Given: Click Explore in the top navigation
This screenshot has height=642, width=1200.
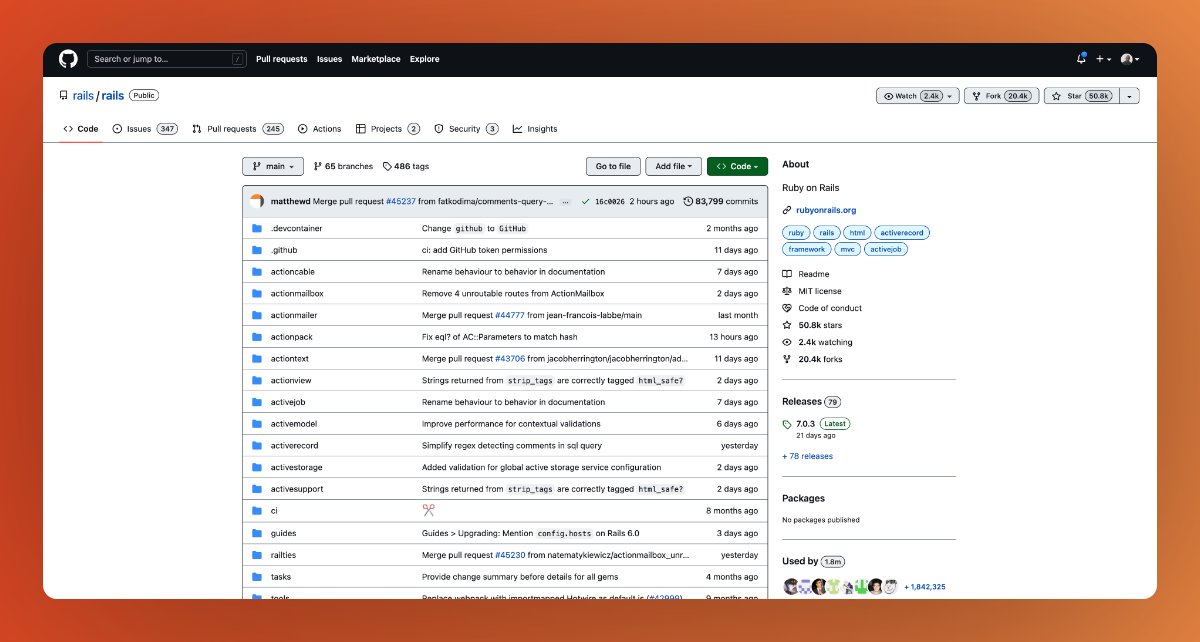Looking at the screenshot, I should pyautogui.click(x=424, y=59).
